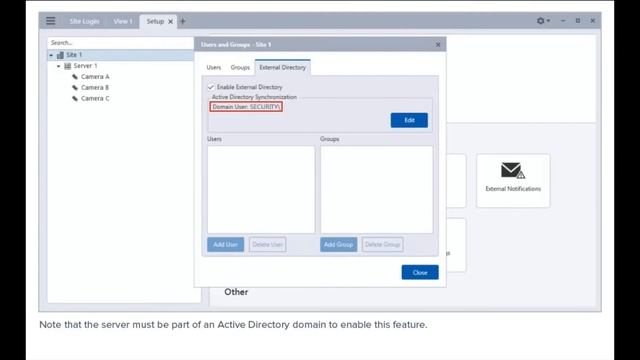This screenshot has height=360, width=640.
Task: Click the Camera B icon
Action: tap(75, 87)
